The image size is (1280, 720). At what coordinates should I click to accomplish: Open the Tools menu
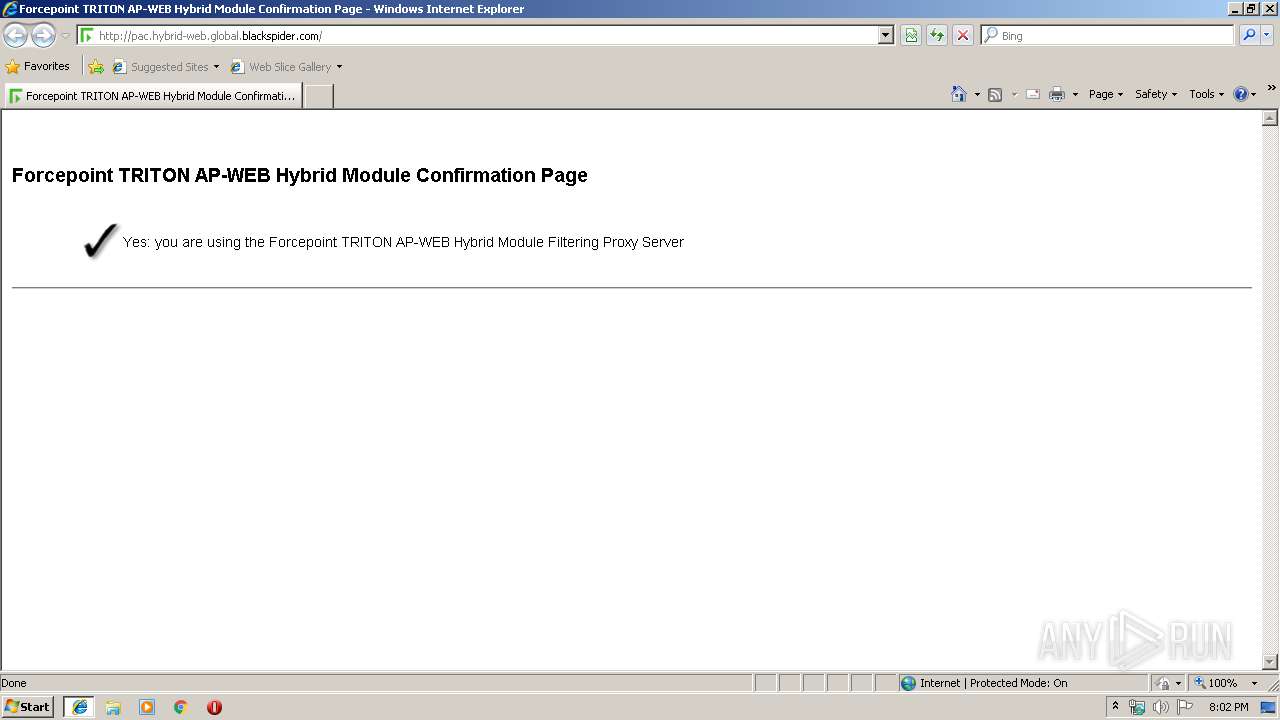point(1206,94)
